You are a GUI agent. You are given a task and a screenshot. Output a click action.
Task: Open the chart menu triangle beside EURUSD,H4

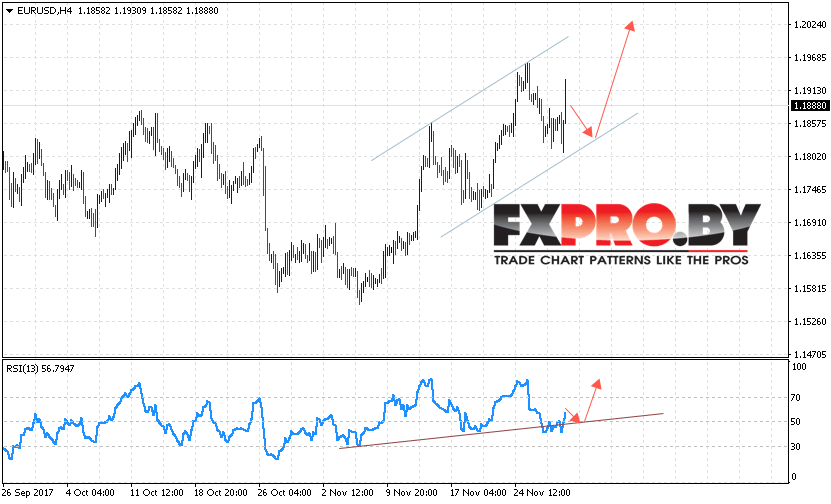tap(9, 11)
